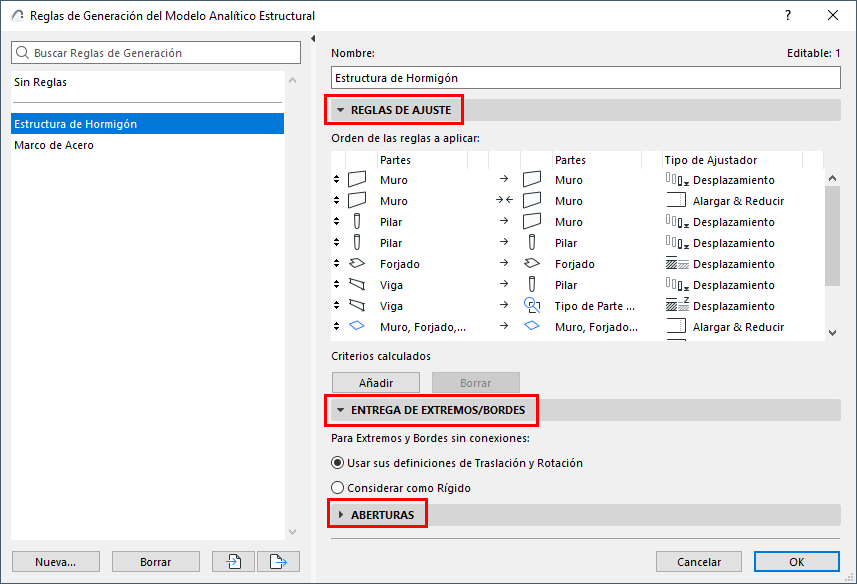Screen dimensions: 857x584
Task: Click the search magnifier icon
Action: coord(24,53)
